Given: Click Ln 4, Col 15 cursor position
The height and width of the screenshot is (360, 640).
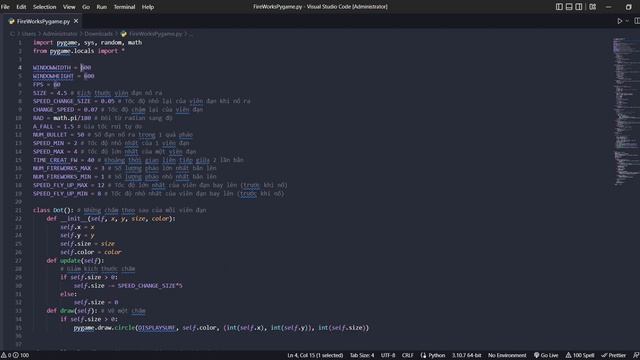Looking at the screenshot, I should pos(315,355).
